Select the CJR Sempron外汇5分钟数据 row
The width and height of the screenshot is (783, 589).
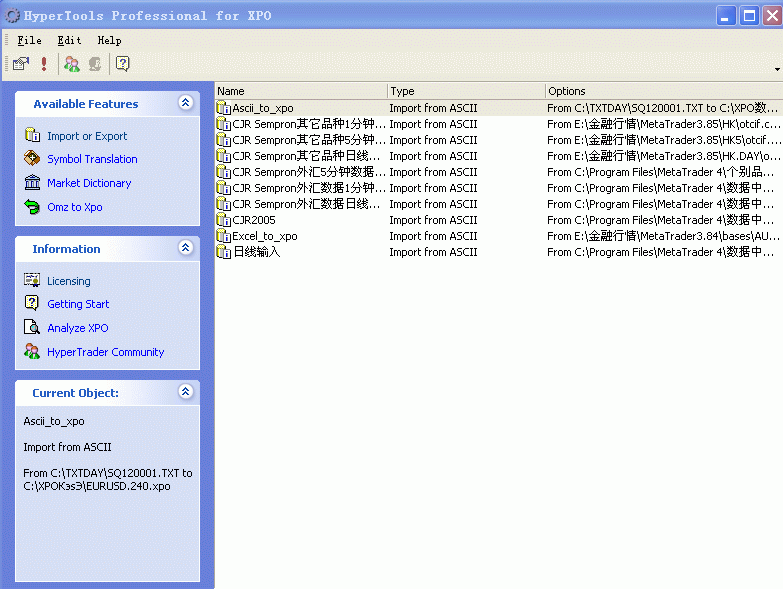[x=499, y=172]
